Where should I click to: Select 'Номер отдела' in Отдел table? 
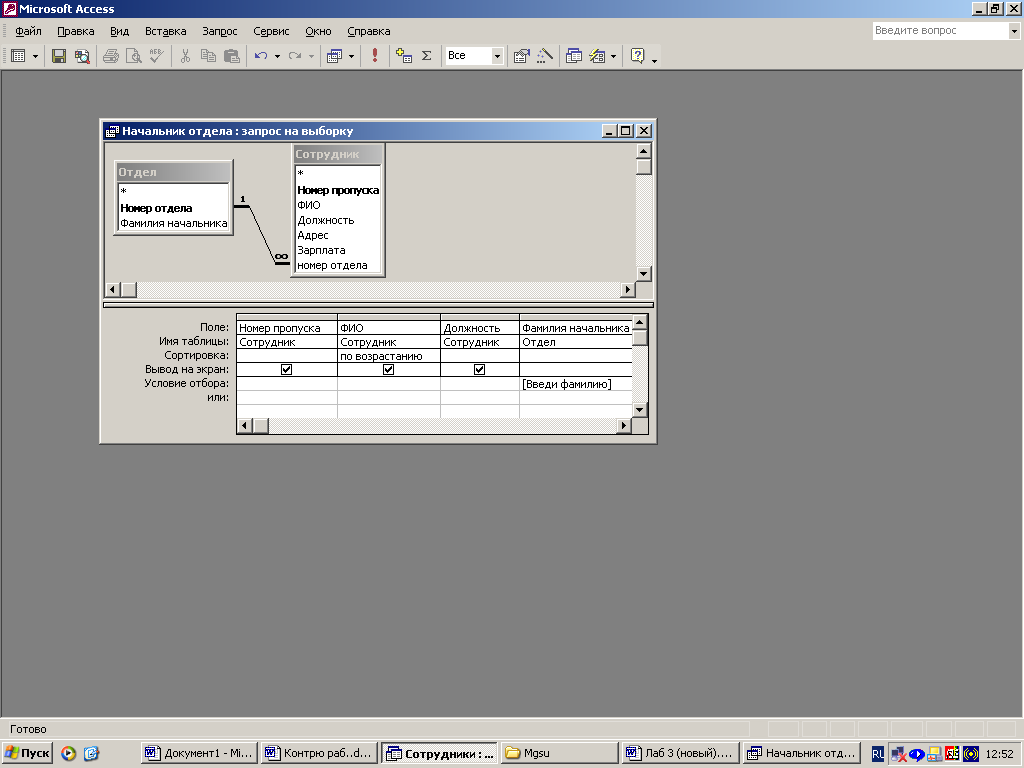pos(156,208)
